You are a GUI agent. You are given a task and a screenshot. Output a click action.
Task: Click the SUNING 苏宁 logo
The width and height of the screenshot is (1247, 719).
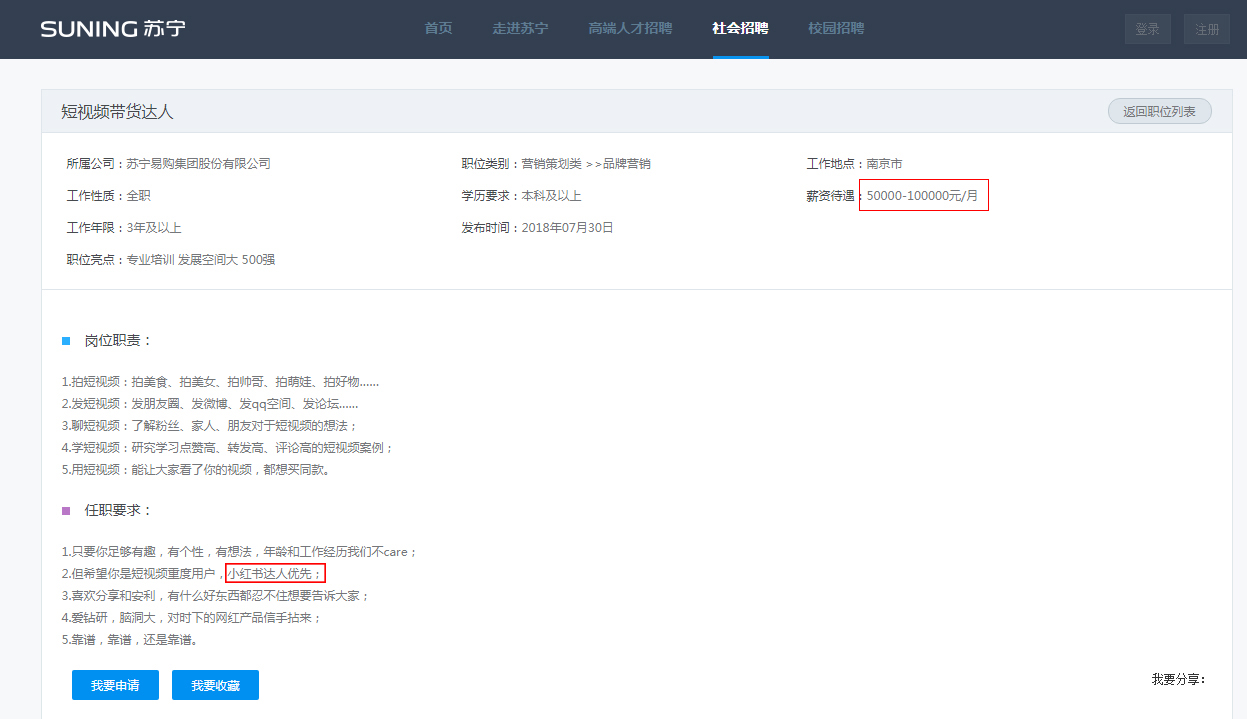point(114,29)
